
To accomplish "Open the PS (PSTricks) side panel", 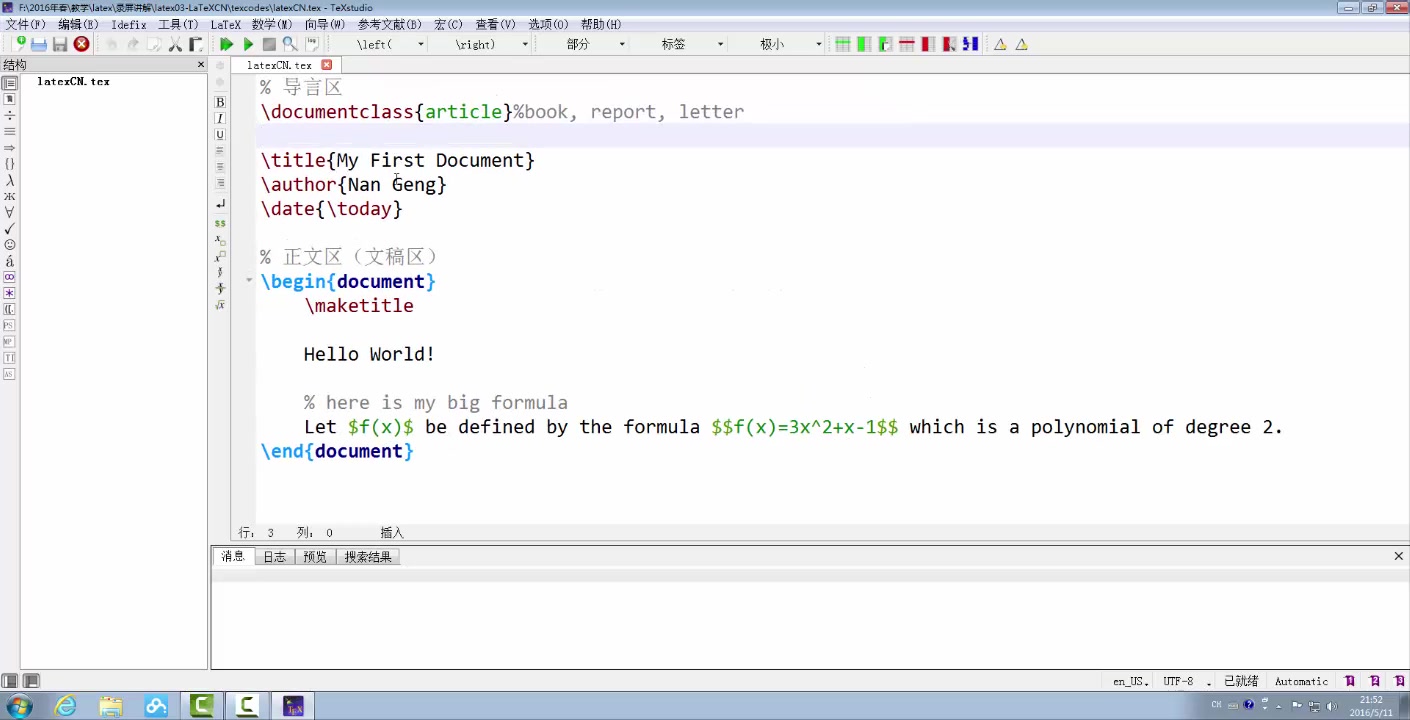I will pyautogui.click(x=9, y=325).
